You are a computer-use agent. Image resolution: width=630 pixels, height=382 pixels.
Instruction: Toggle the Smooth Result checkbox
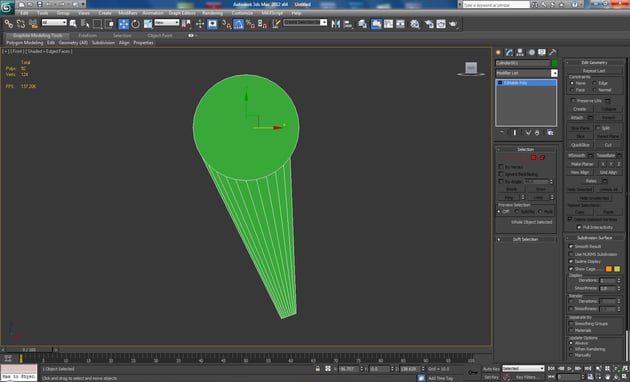(x=571, y=246)
